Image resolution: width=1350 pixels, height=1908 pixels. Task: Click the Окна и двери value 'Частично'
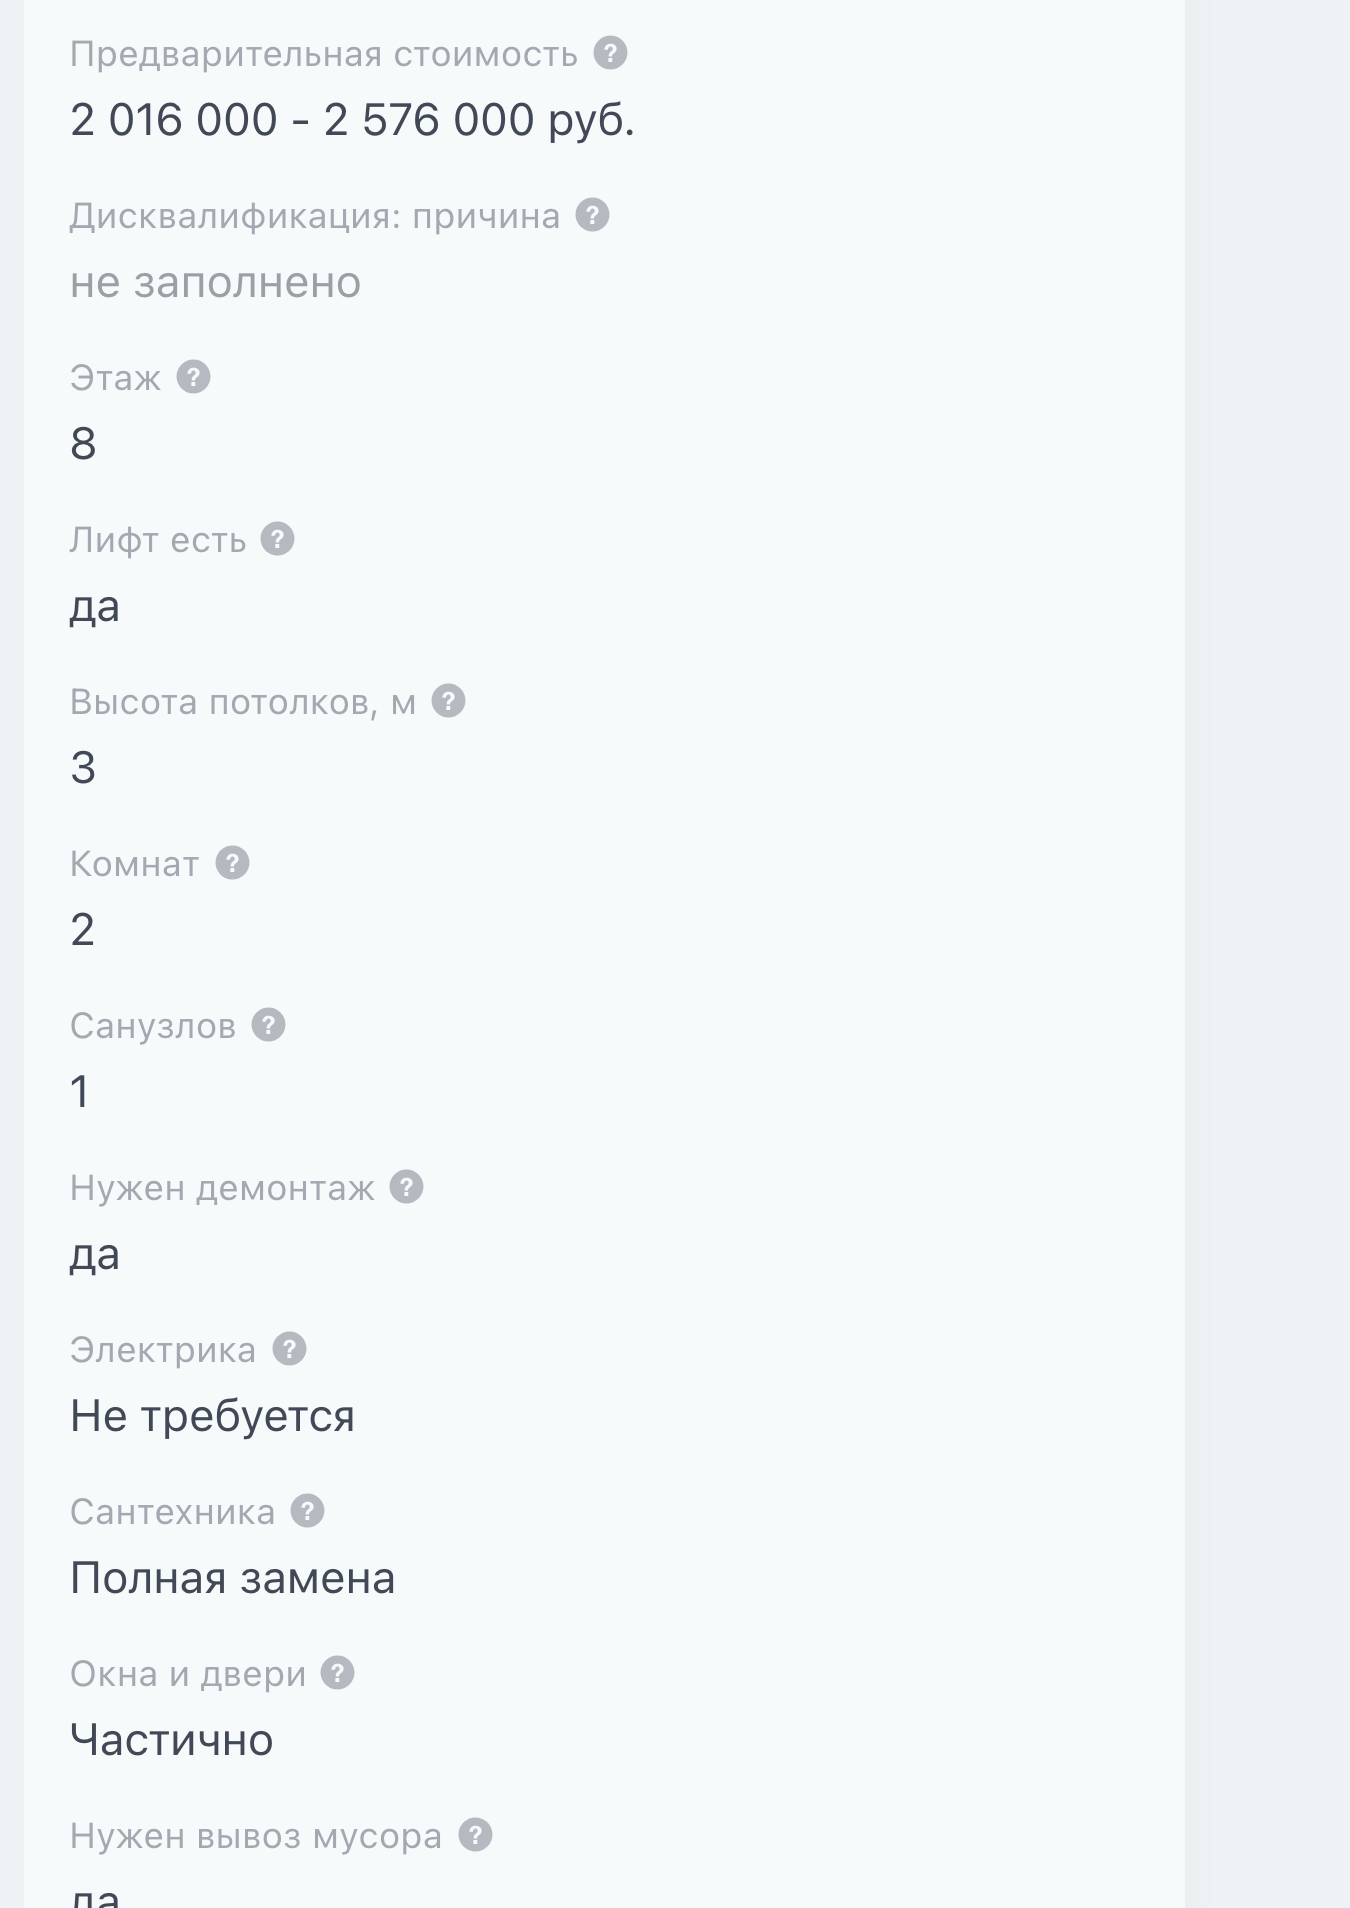click(171, 1741)
